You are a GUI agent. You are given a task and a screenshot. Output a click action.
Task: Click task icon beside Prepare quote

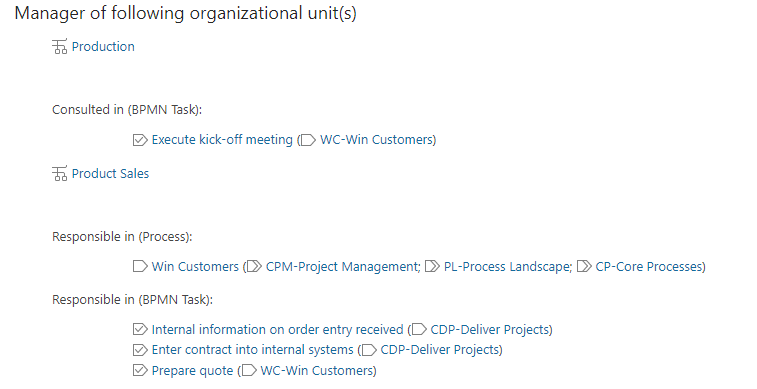140,371
